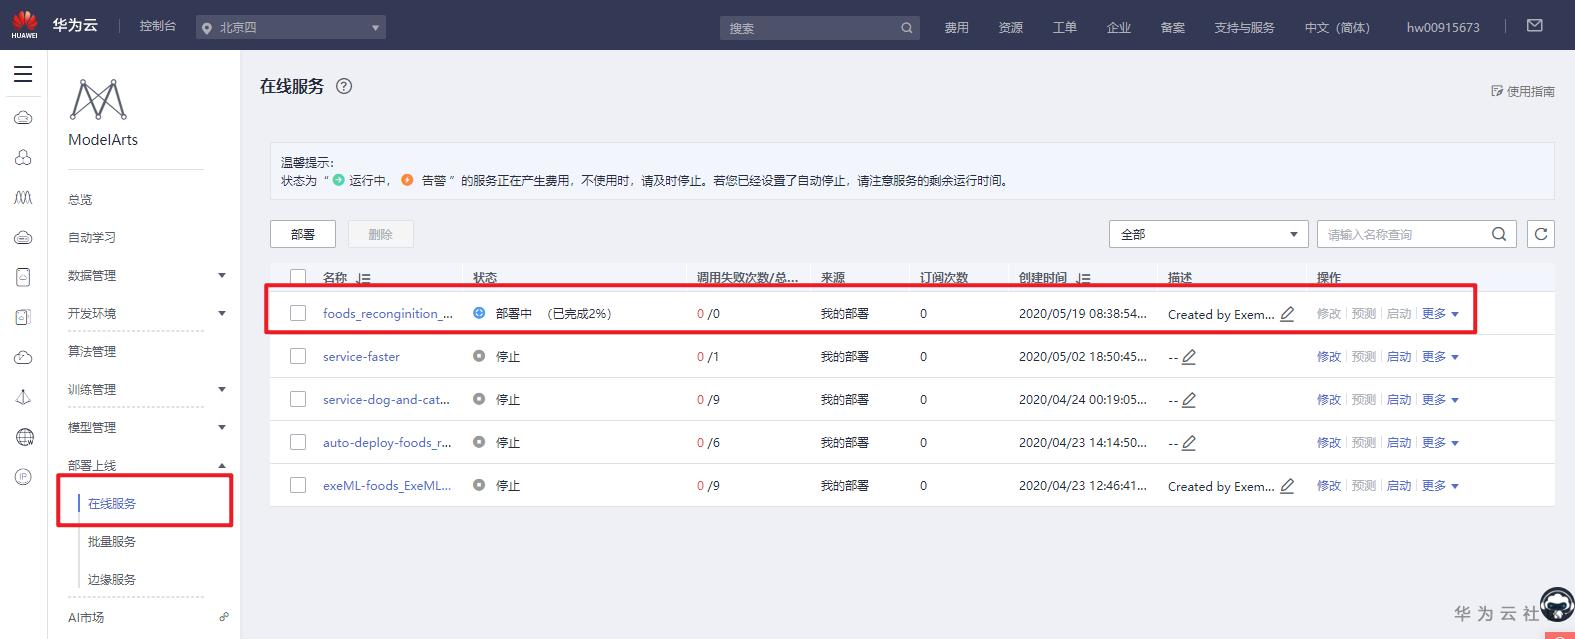Open the service-faster link
1575x639 pixels.
[x=361, y=356]
